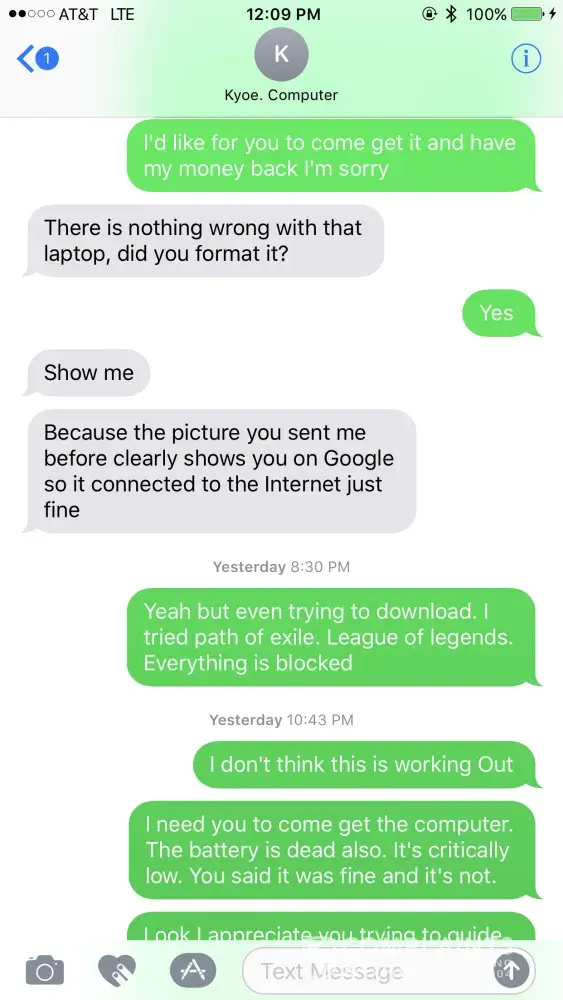Tap the "Show me" message bubble

point(89,373)
